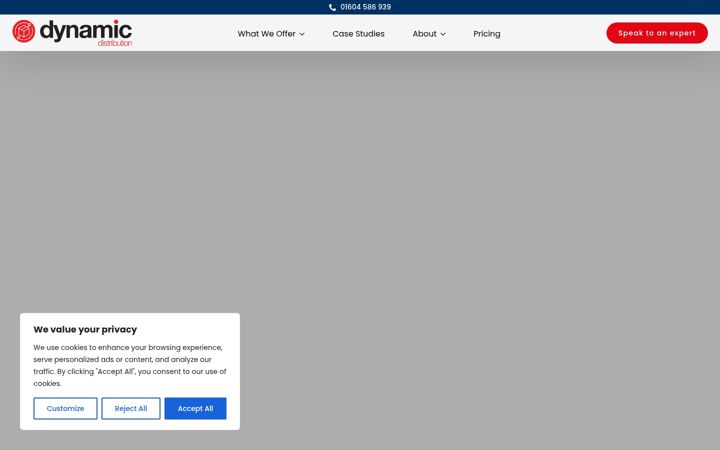Click Customize in the cookie banner

pos(65,408)
